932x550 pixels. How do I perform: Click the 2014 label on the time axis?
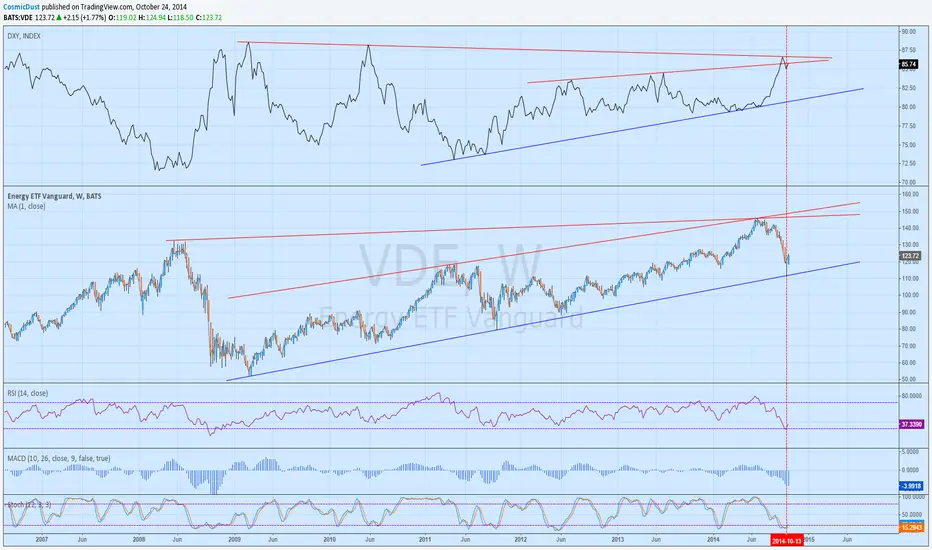[x=713, y=540]
